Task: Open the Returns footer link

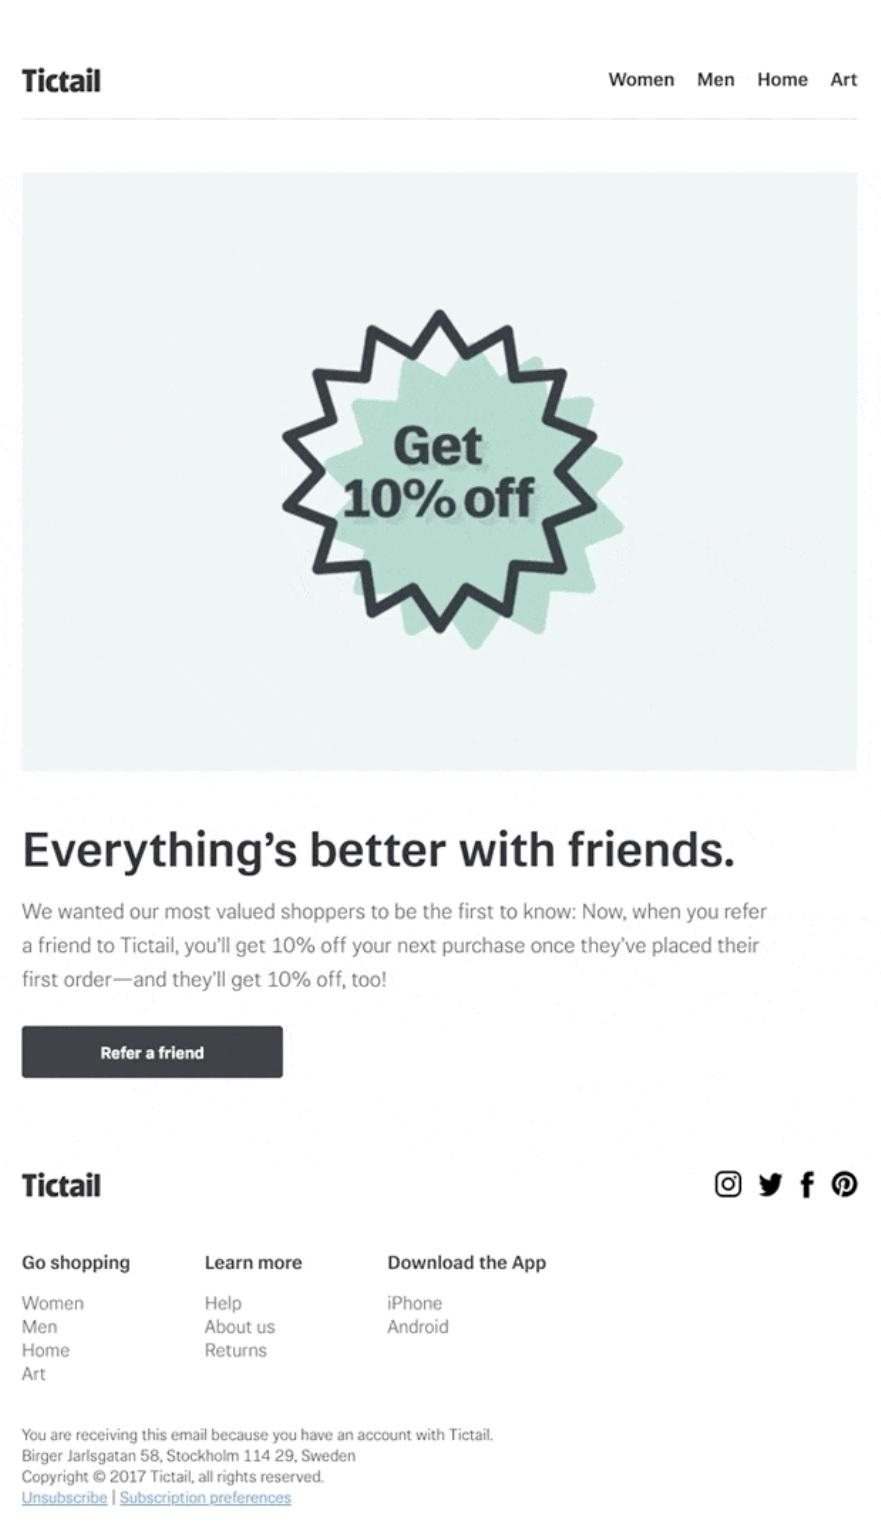Action: pyautogui.click(x=235, y=1350)
